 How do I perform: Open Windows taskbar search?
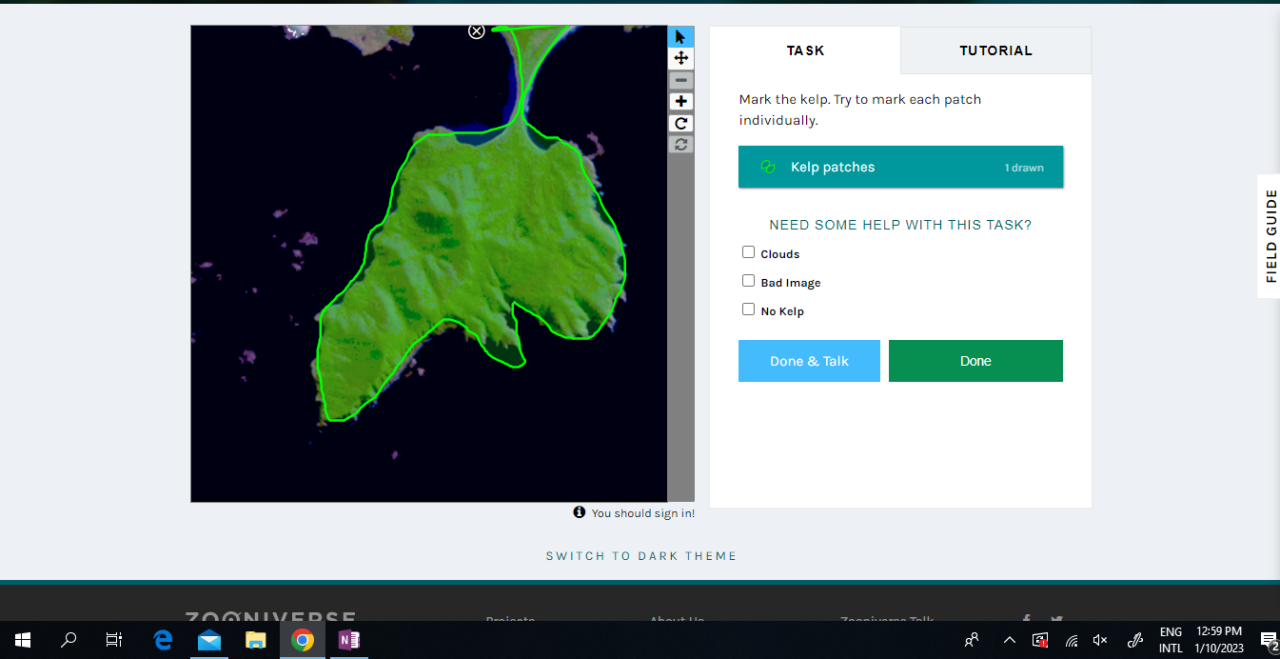(68, 640)
